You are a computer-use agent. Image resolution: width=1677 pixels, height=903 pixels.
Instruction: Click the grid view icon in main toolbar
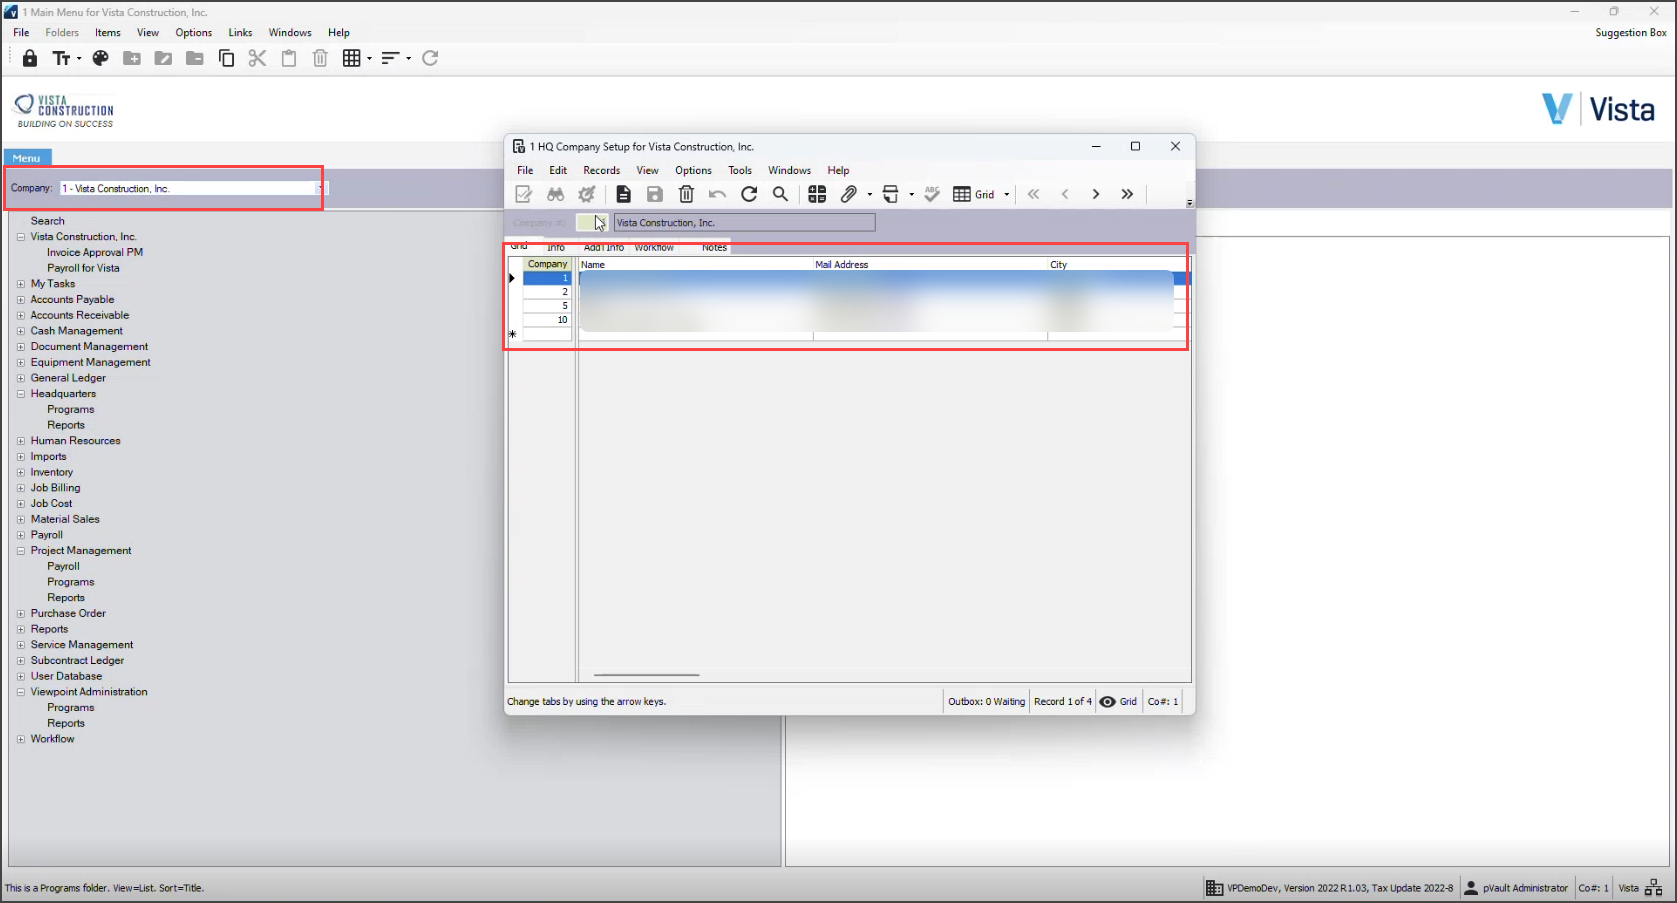[x=351, y=58]
